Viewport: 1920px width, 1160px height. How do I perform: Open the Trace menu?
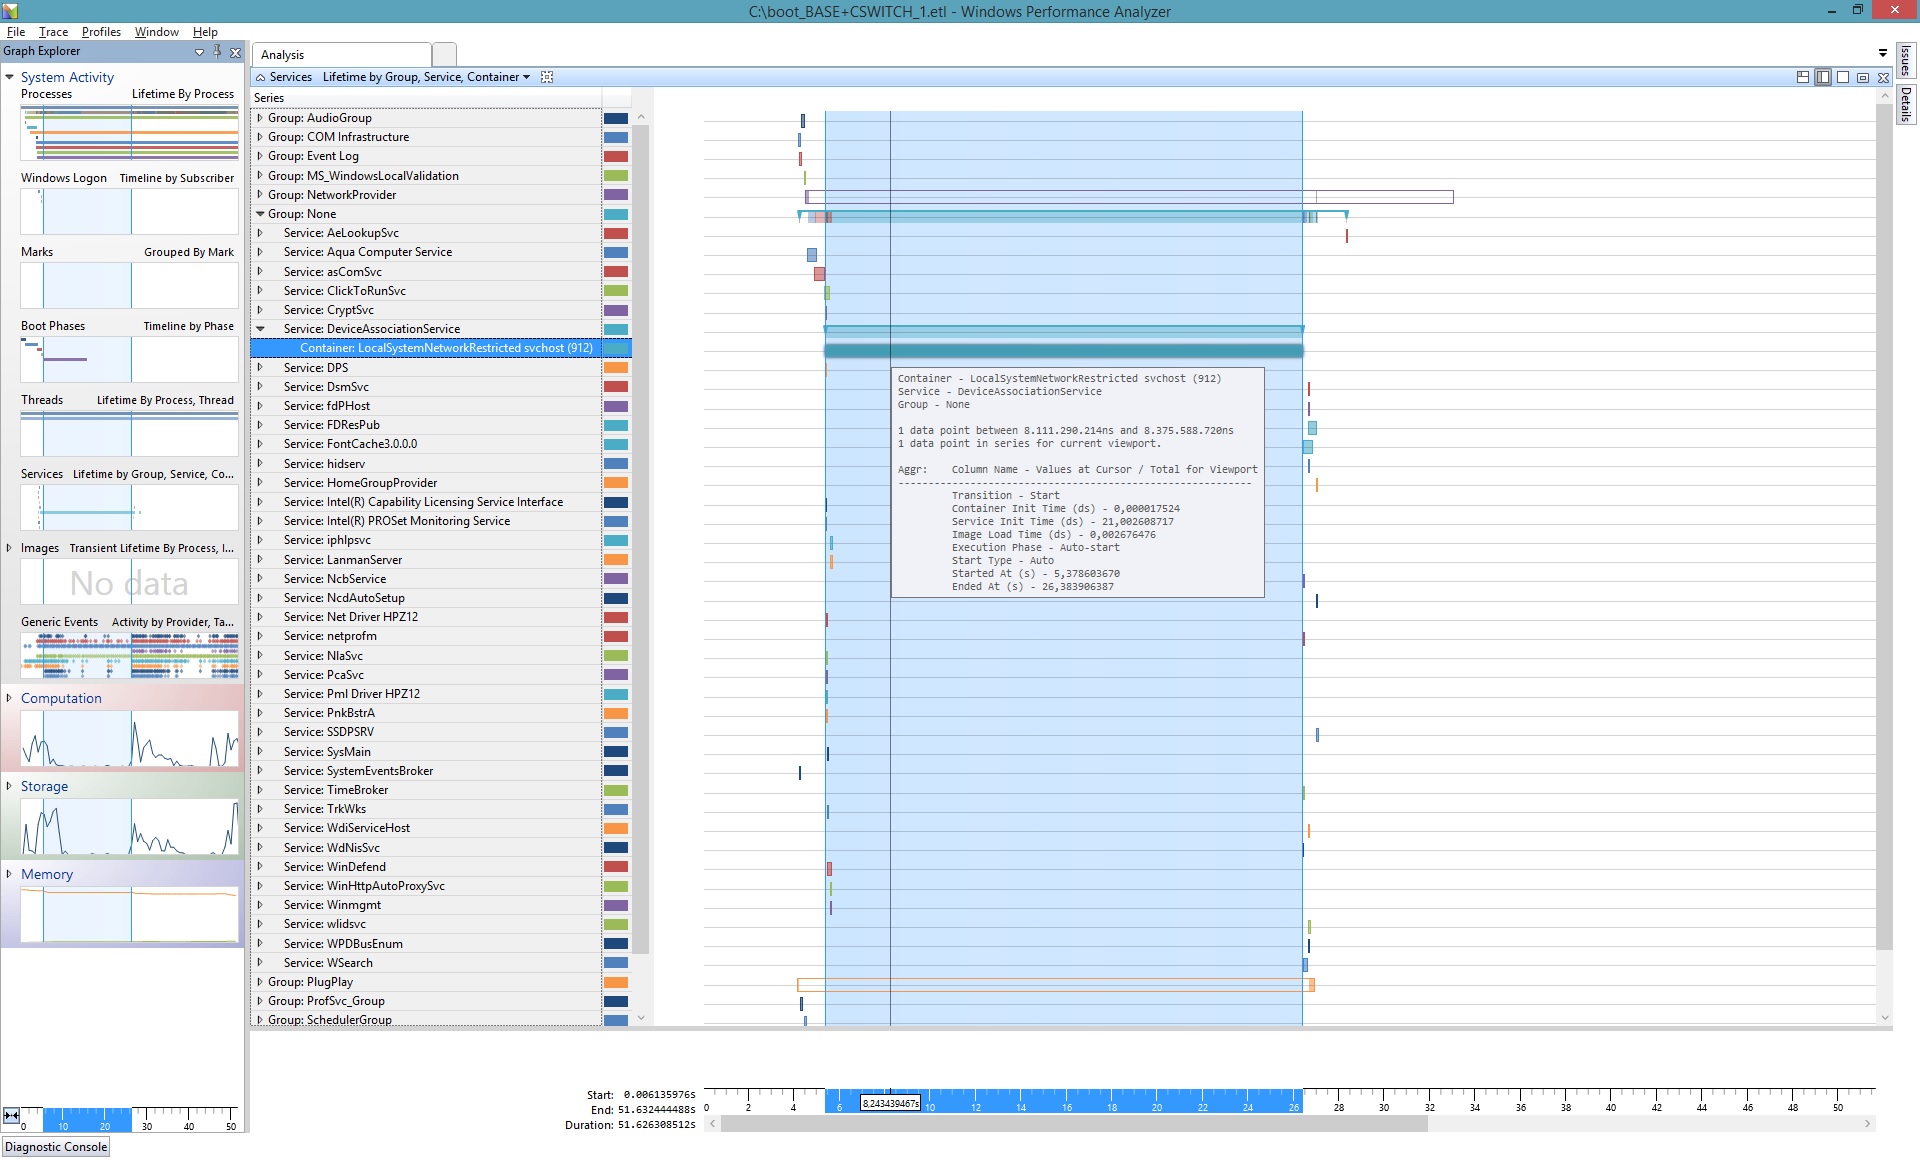coord(53,32)
